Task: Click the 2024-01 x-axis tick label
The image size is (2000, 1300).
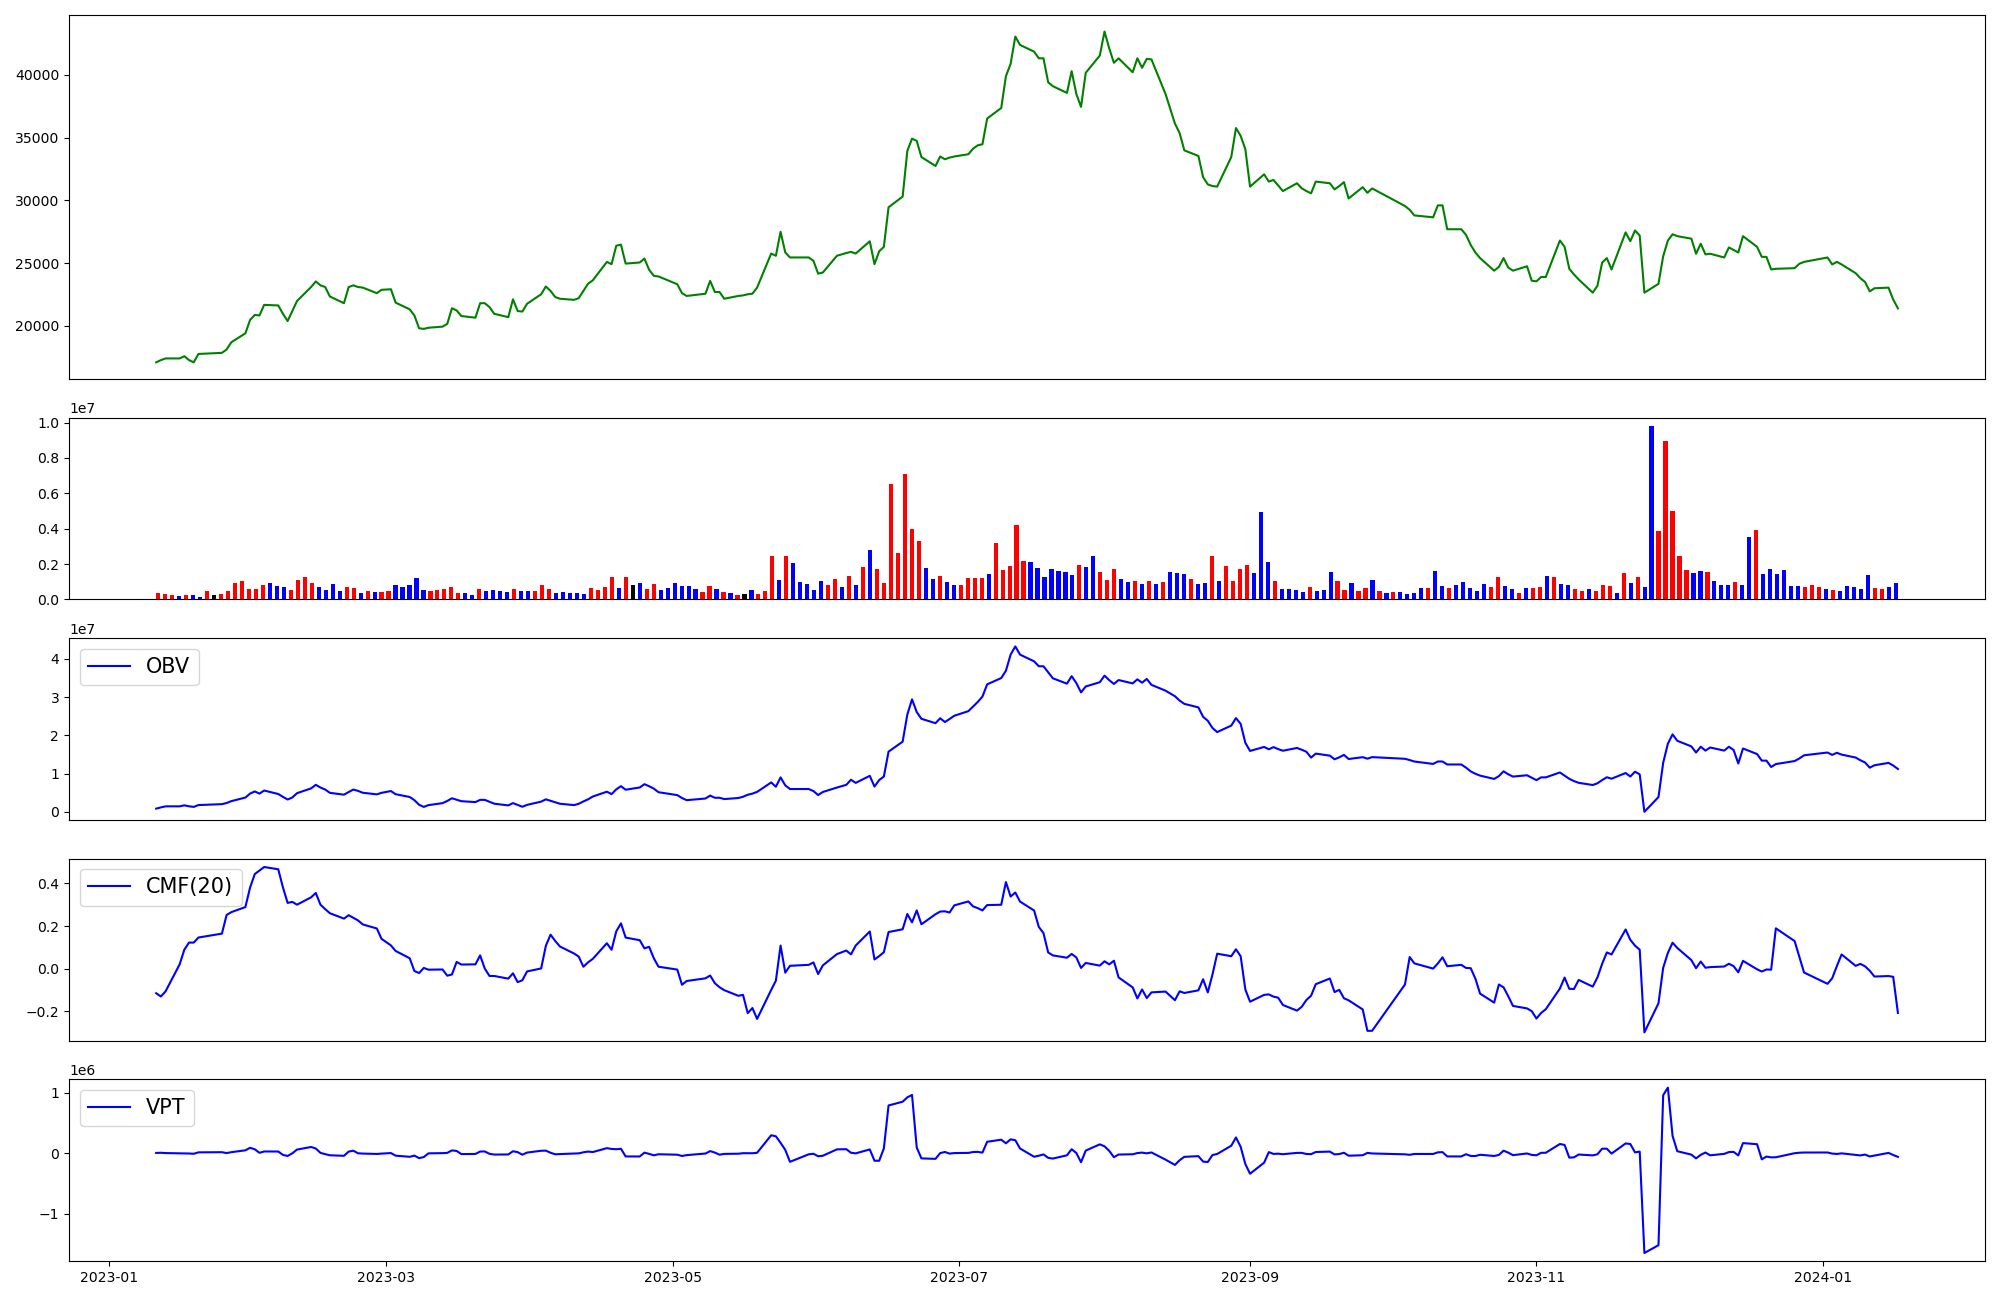Action: [1823, 1277]
